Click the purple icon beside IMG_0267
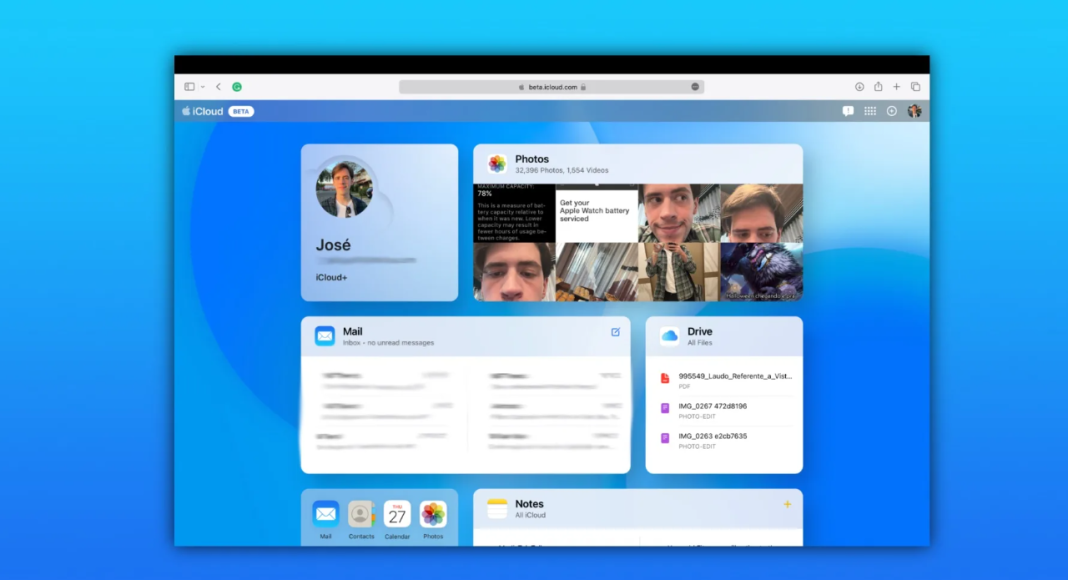 665,408
